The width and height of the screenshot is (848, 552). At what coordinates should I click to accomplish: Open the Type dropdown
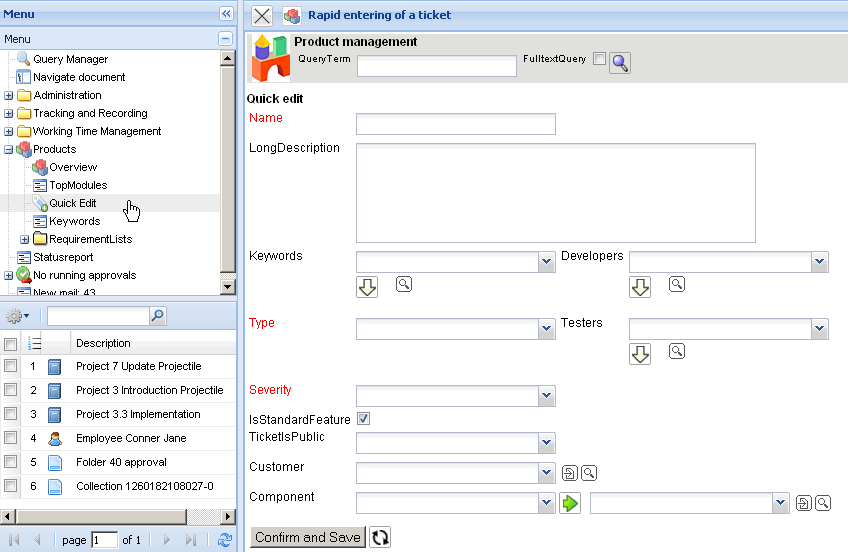[x=547, y=329]
